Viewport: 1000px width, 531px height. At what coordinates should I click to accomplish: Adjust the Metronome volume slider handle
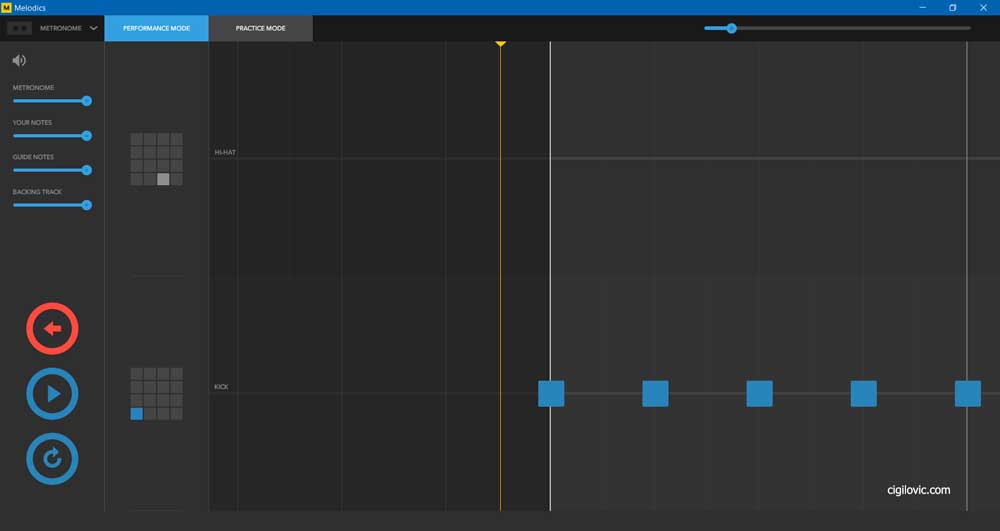[x=87, y=101]
